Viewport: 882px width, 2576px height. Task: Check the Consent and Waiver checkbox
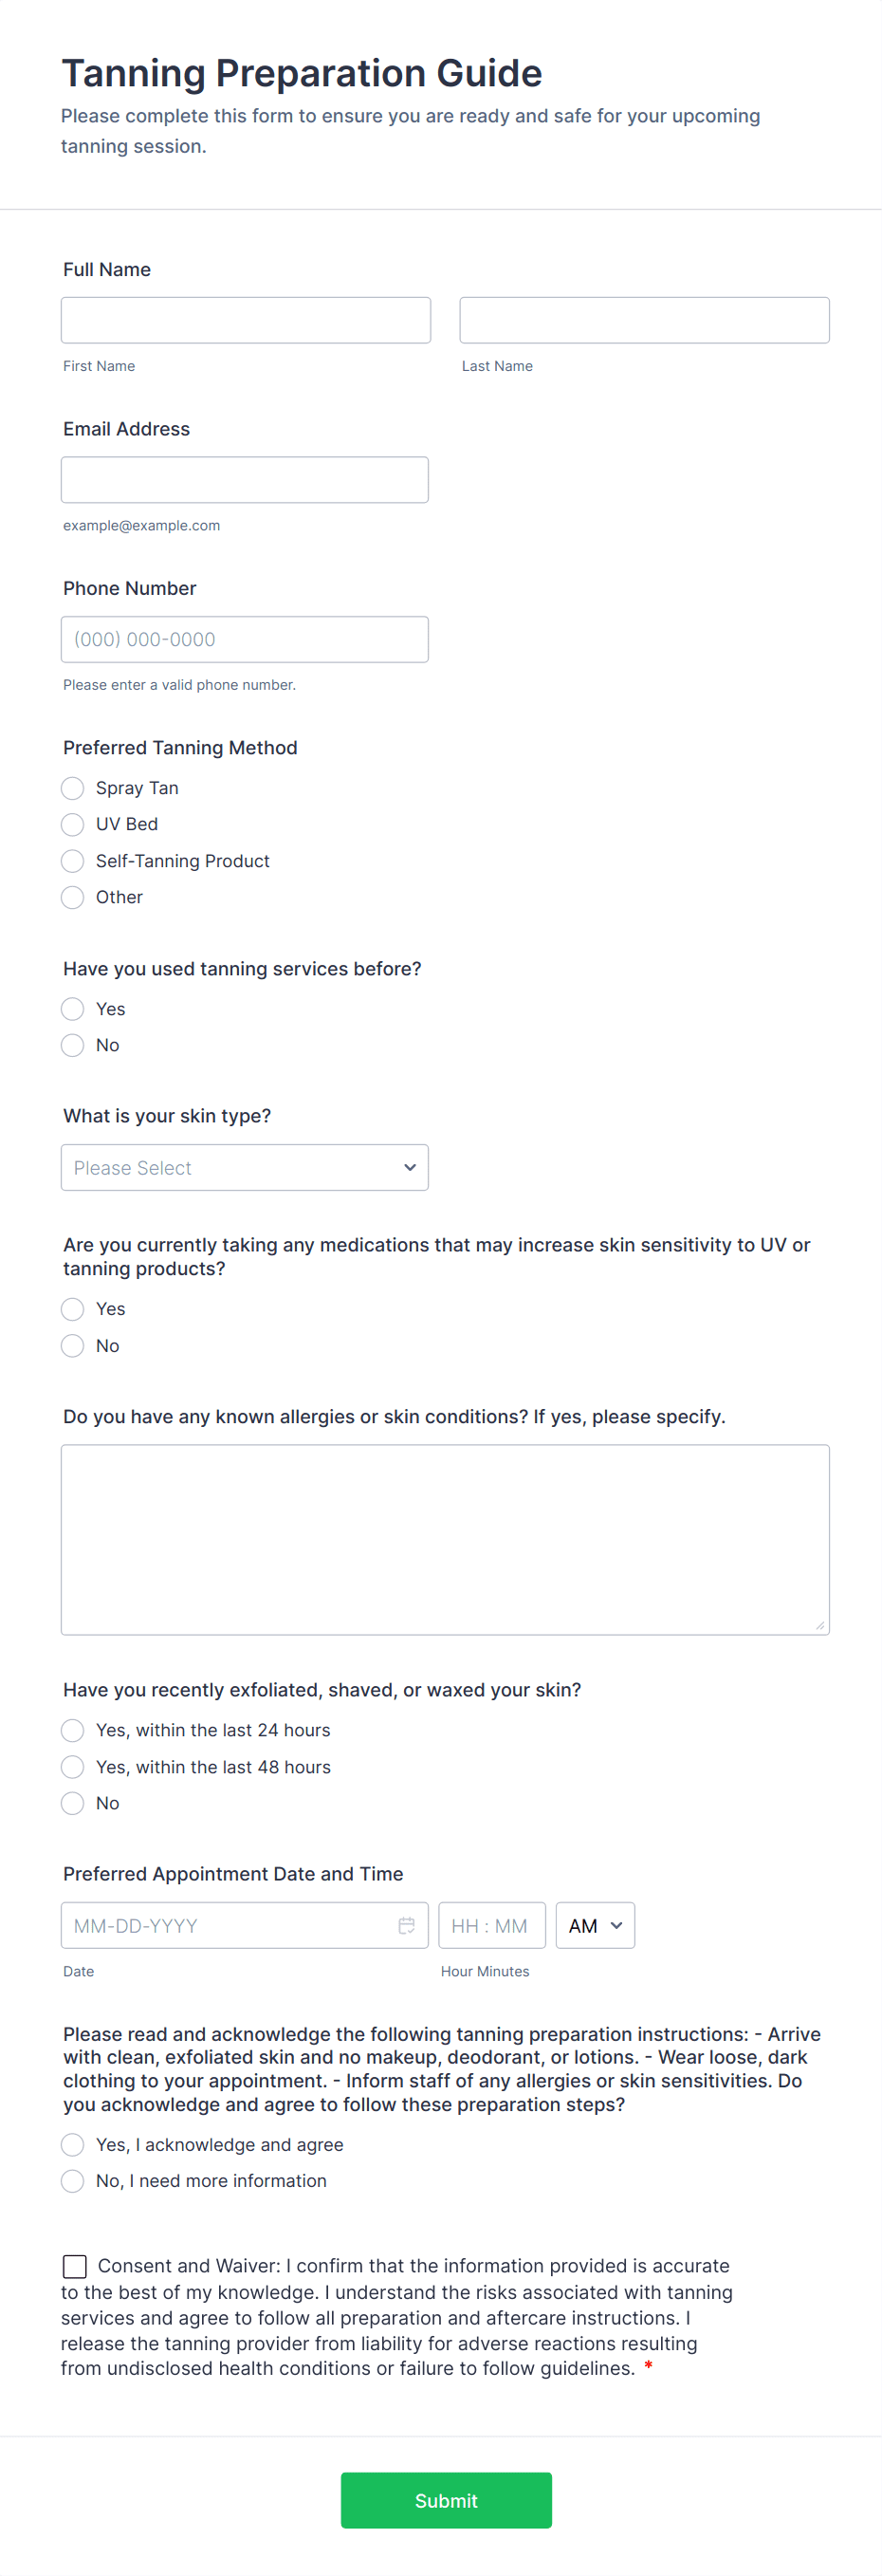point(75,2265)
